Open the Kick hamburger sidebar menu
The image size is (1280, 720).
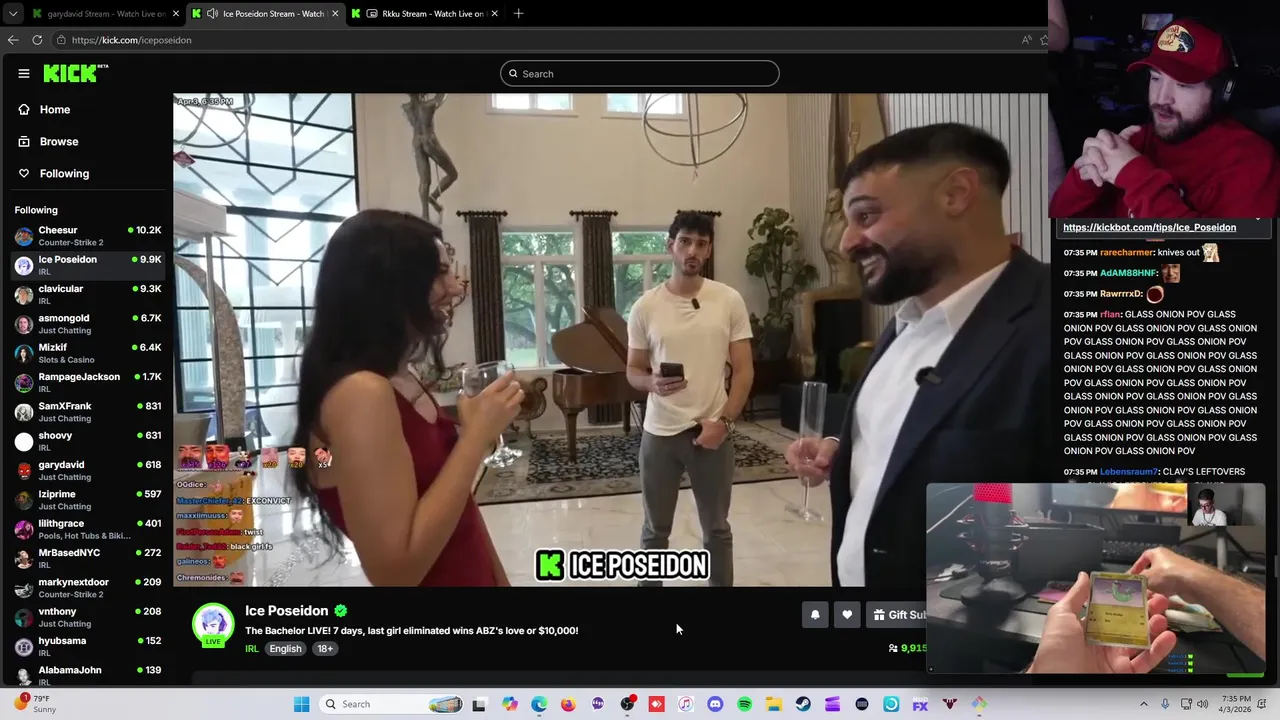click(24, 73)
